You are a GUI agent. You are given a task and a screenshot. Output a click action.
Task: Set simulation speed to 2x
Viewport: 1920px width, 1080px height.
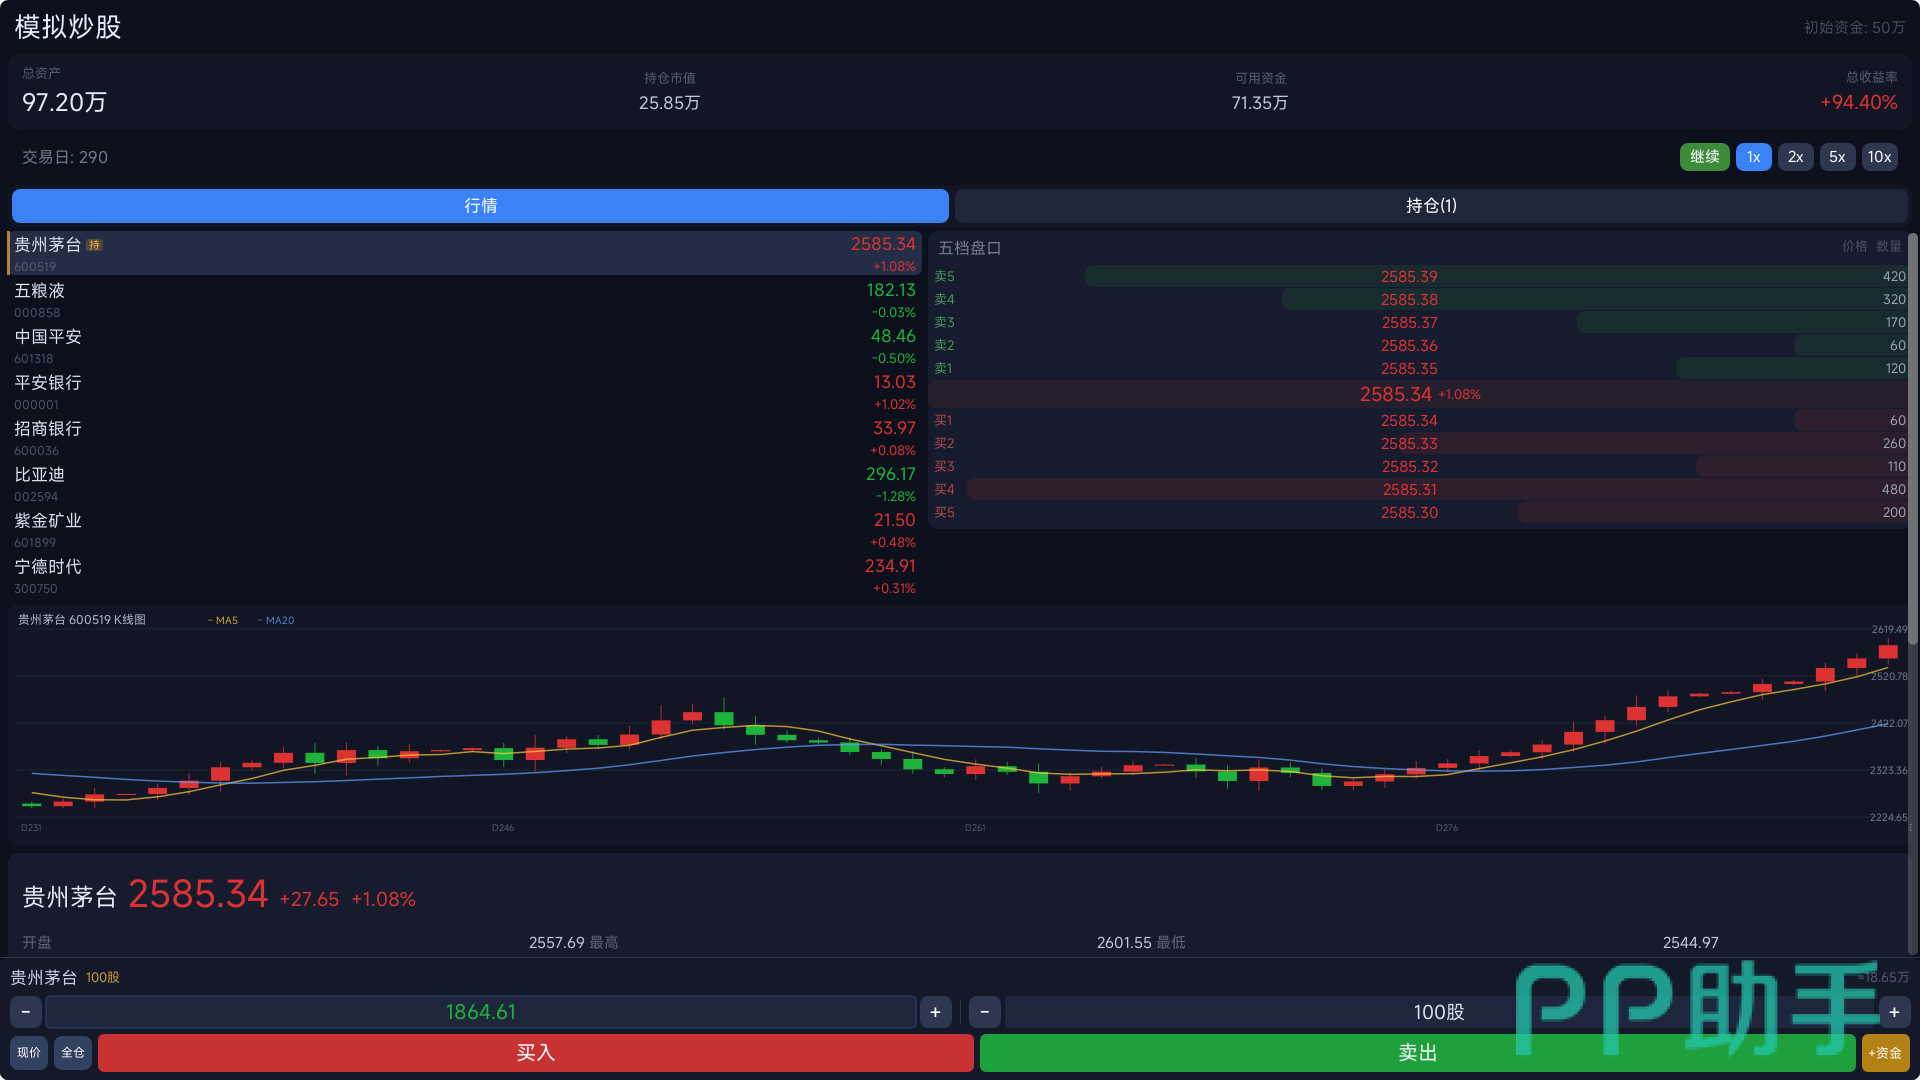pyautogui.click(x=1795, y=157)
